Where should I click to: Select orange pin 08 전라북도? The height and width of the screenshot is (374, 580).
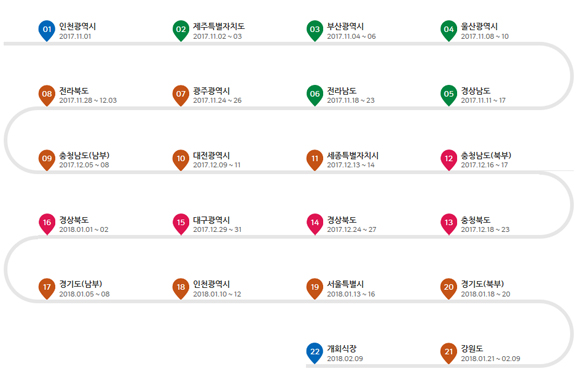click(47, 95)
